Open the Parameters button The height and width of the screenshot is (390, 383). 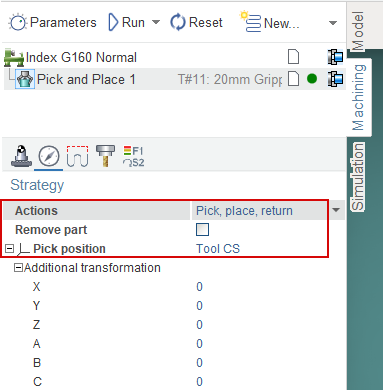[52, 23]
